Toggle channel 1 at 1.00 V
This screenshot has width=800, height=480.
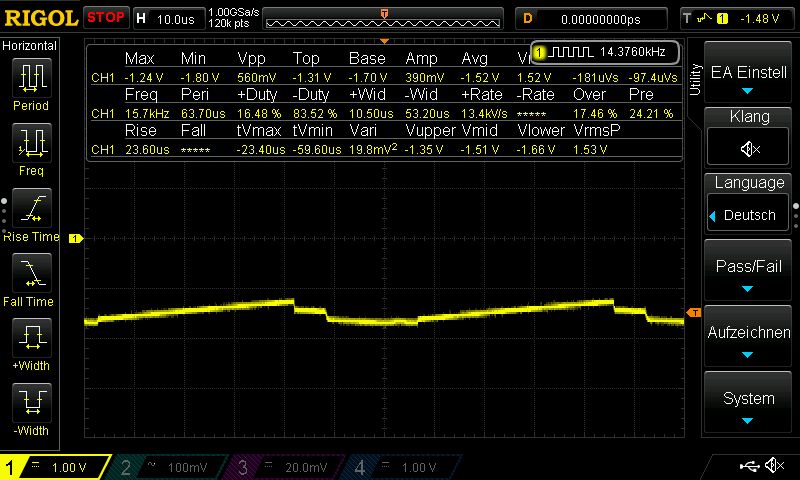(x=55, y=467)
